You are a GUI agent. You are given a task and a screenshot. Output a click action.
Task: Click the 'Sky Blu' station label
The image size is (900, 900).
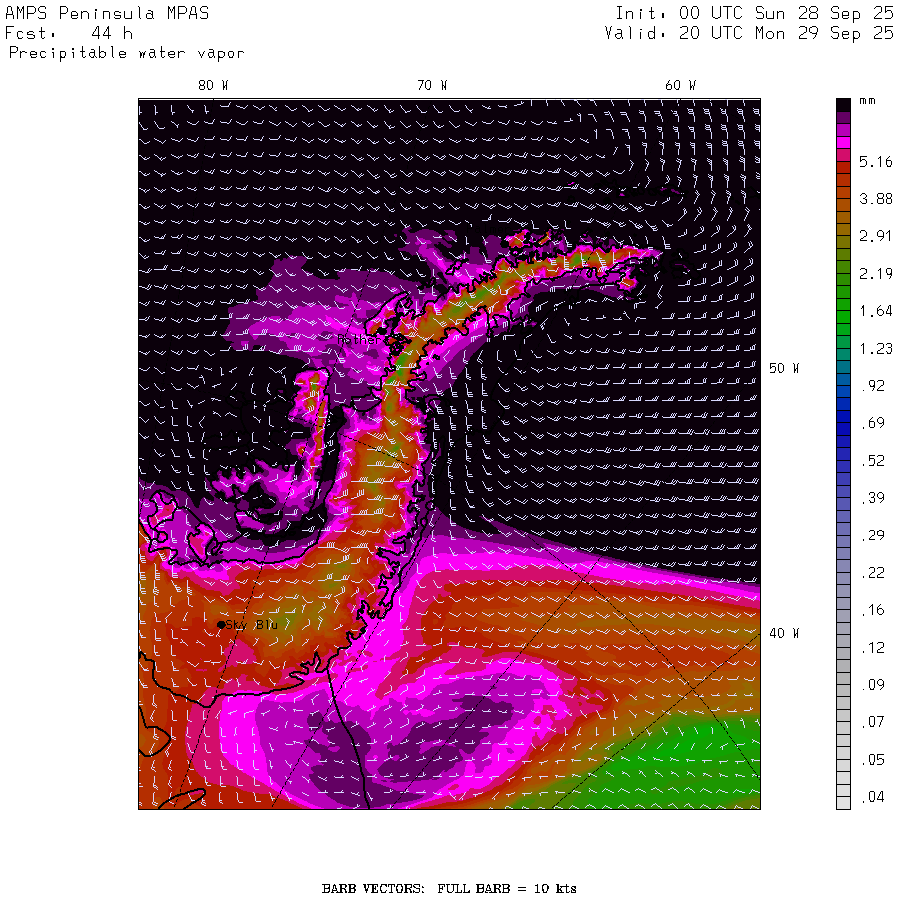click(252, 624)
